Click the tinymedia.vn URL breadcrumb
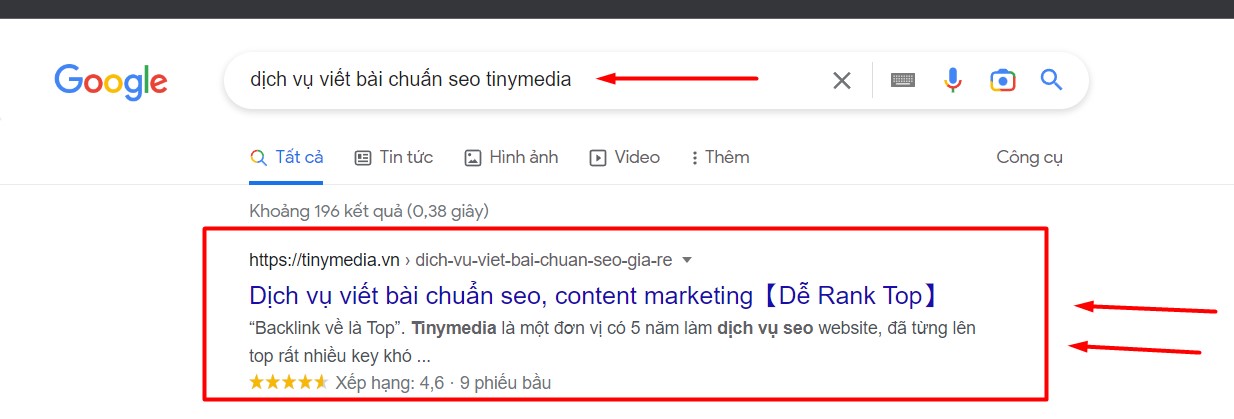Image resolution: width=1234 pixels, height=419 pixels. pos(324,261)
